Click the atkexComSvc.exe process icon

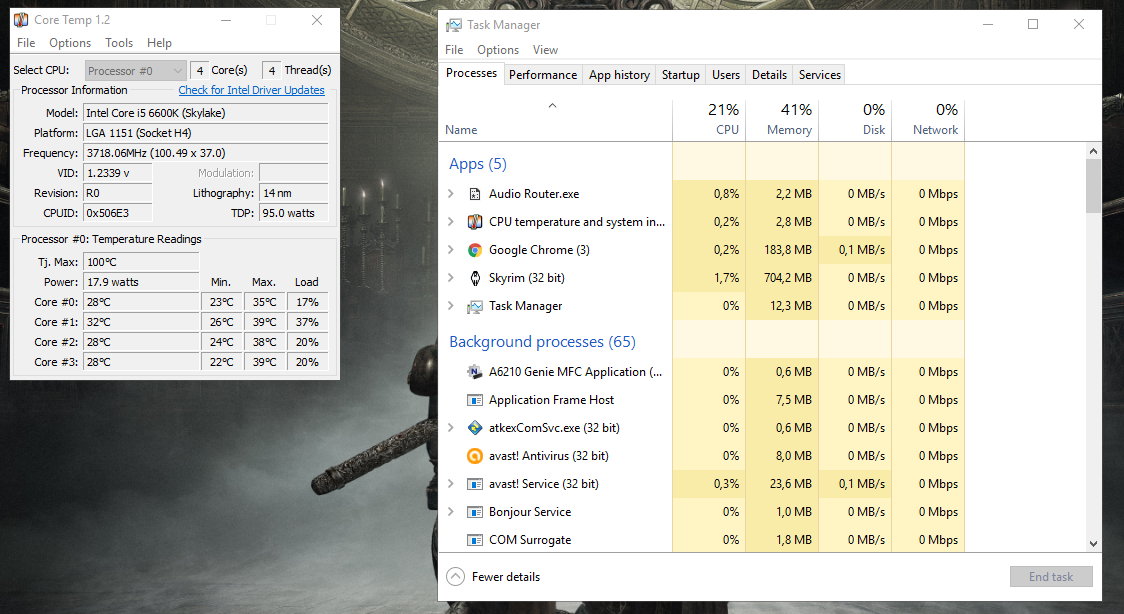475,428
